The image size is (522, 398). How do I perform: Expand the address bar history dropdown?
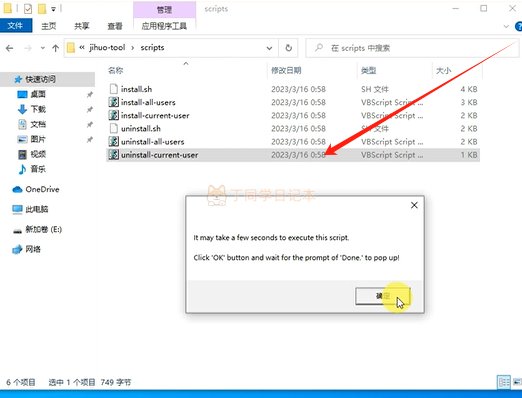[x=269, y=48]
